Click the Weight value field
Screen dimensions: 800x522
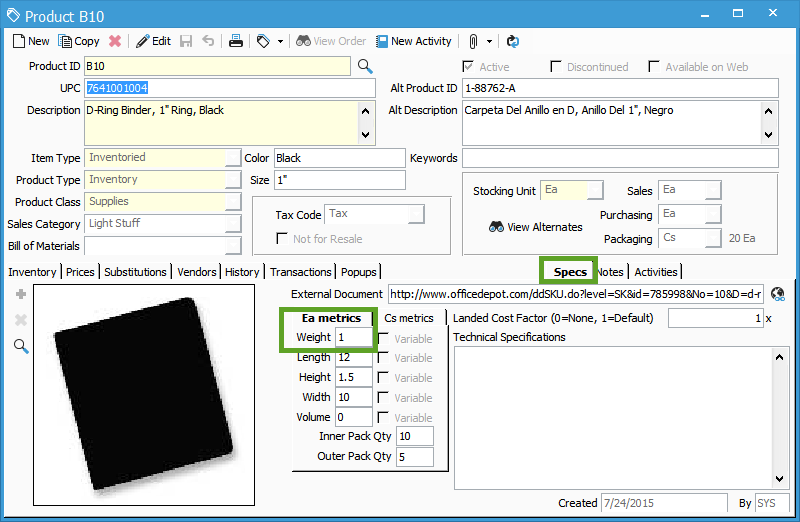click(x=354, y=337)
